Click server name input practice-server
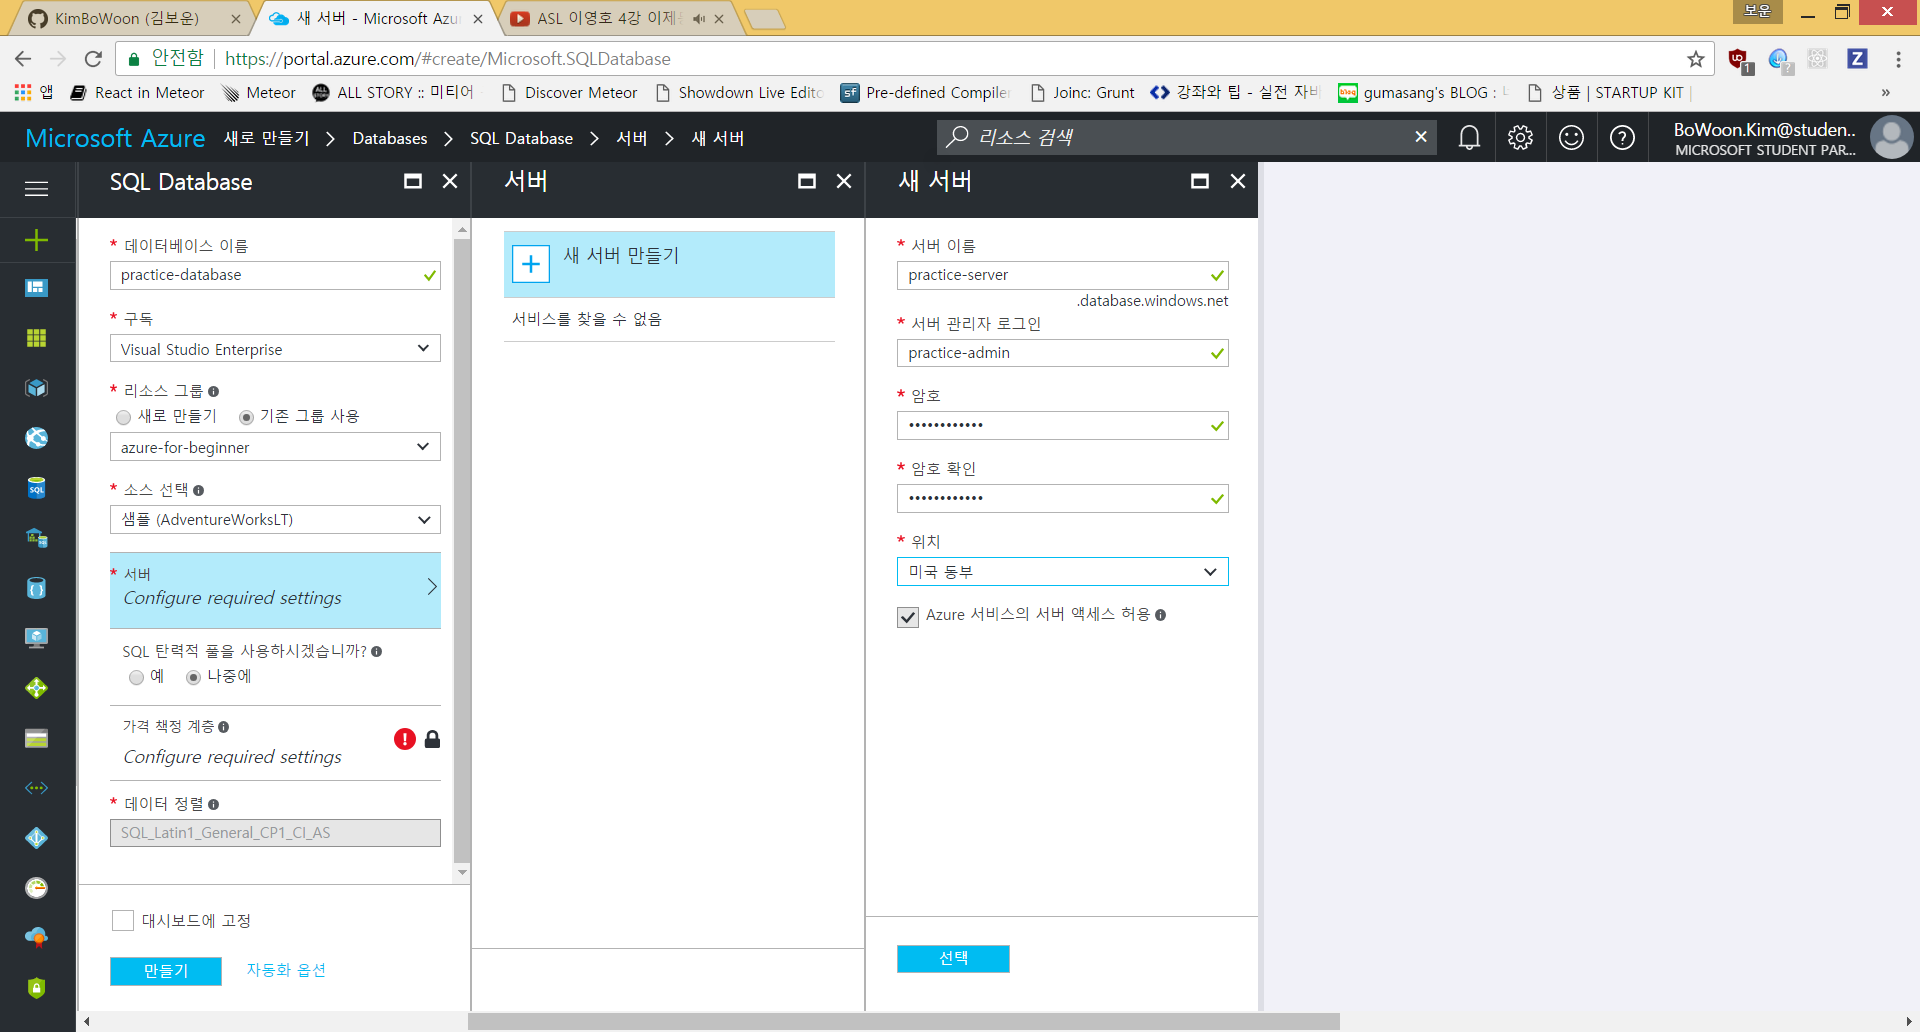The width and height of the screenshot is (1920, 1032). coord(1062,275)
